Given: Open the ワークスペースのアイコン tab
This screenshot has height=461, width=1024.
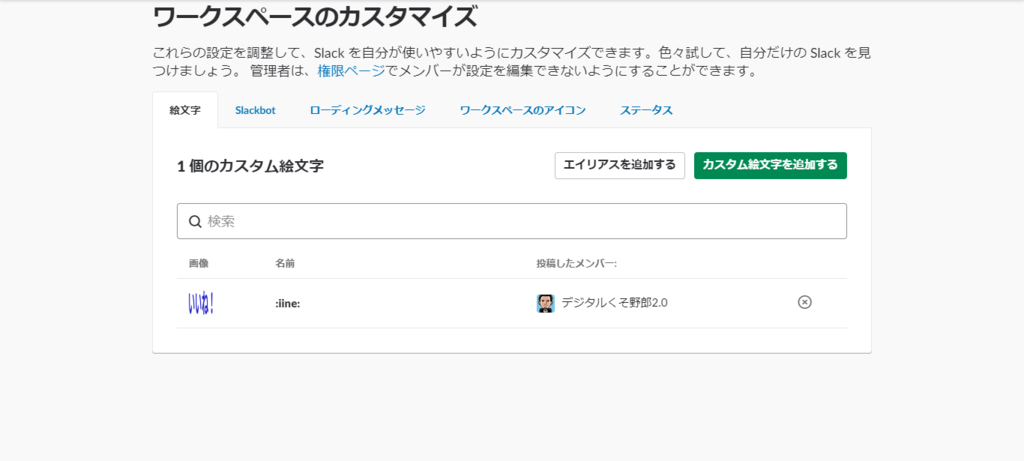Looking at the screenshot, I should tap(522, 110).
